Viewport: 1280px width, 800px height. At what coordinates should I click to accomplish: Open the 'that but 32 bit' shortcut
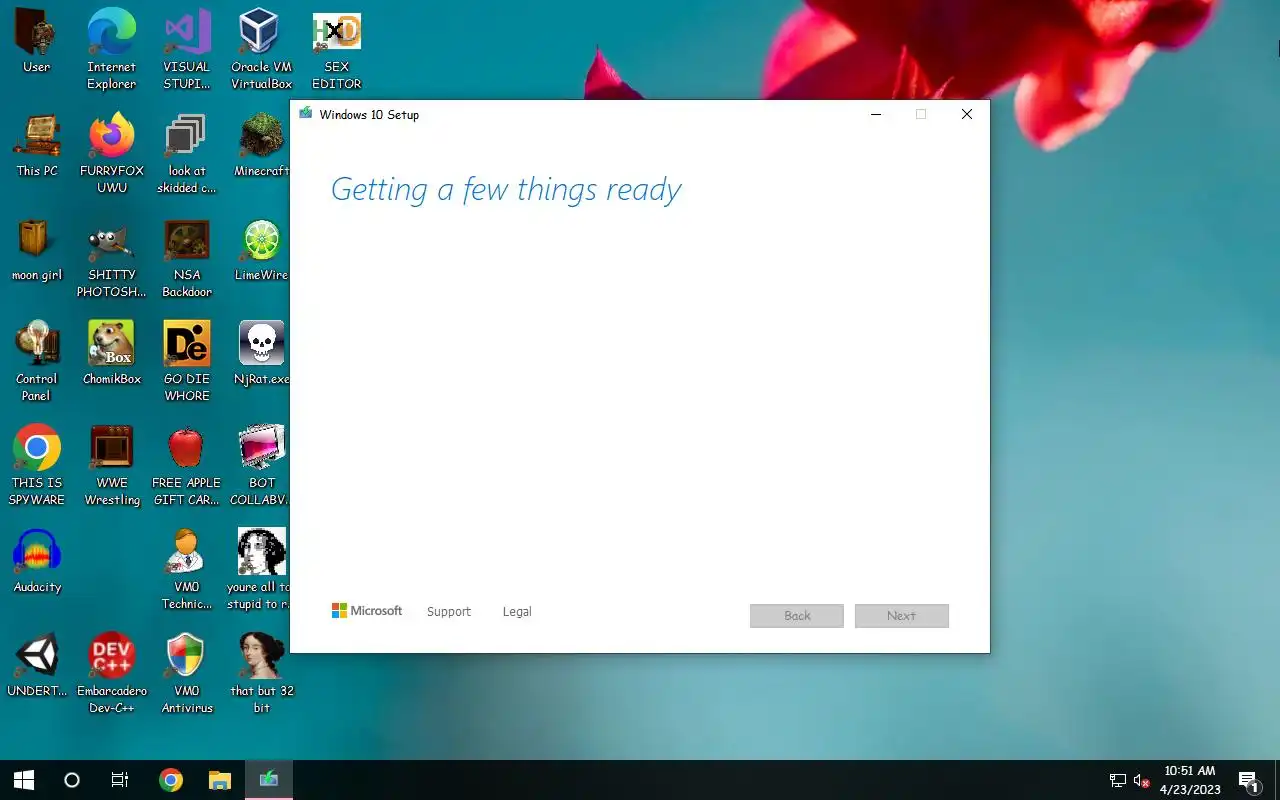point(261,673)
